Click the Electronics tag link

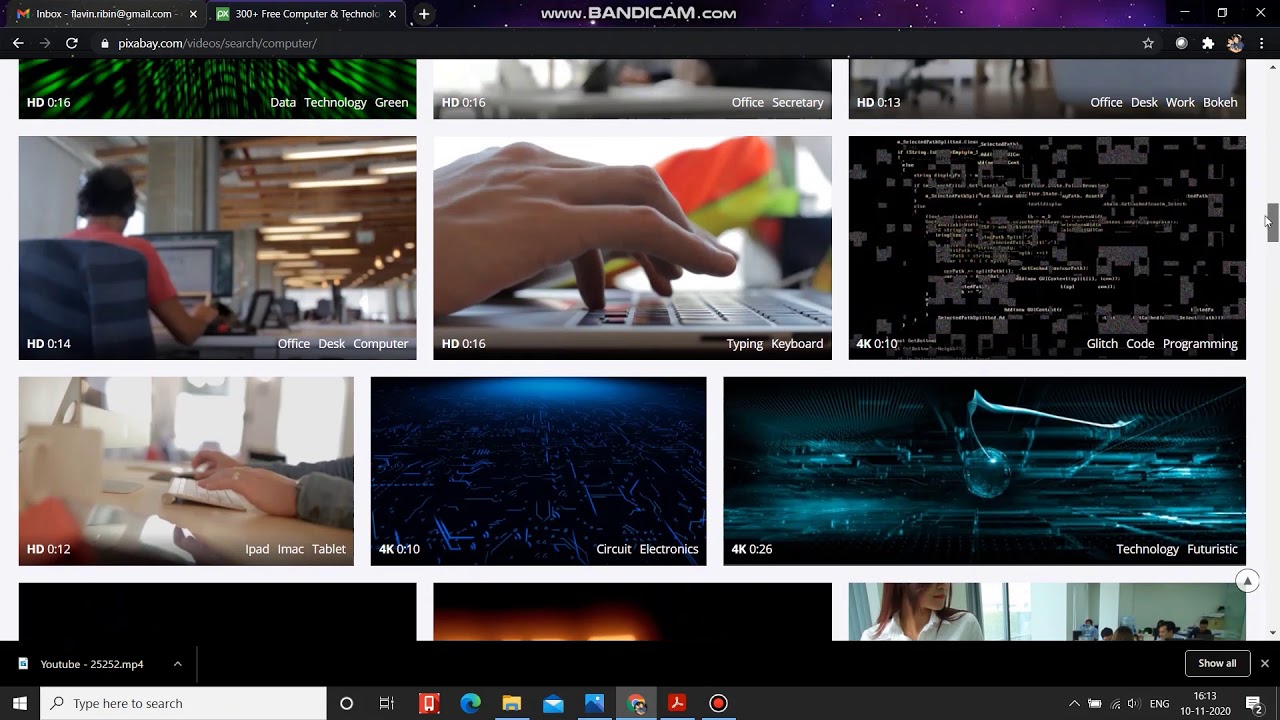click(x=669, y=549)
